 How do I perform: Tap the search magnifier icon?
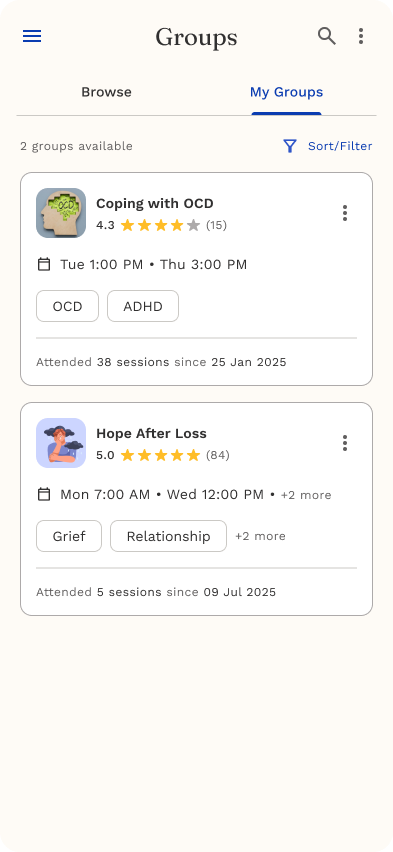coord(327,36)
